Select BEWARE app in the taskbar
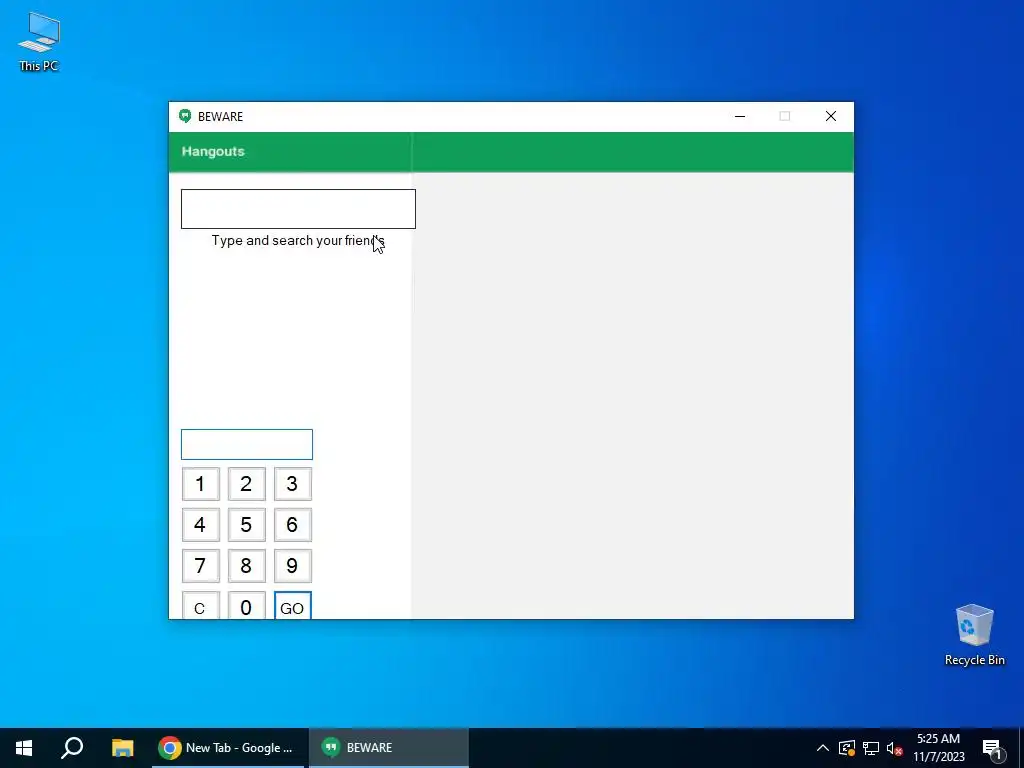Image resolution: width=1024 pixels, height=768 pixels. pos(389,748)
